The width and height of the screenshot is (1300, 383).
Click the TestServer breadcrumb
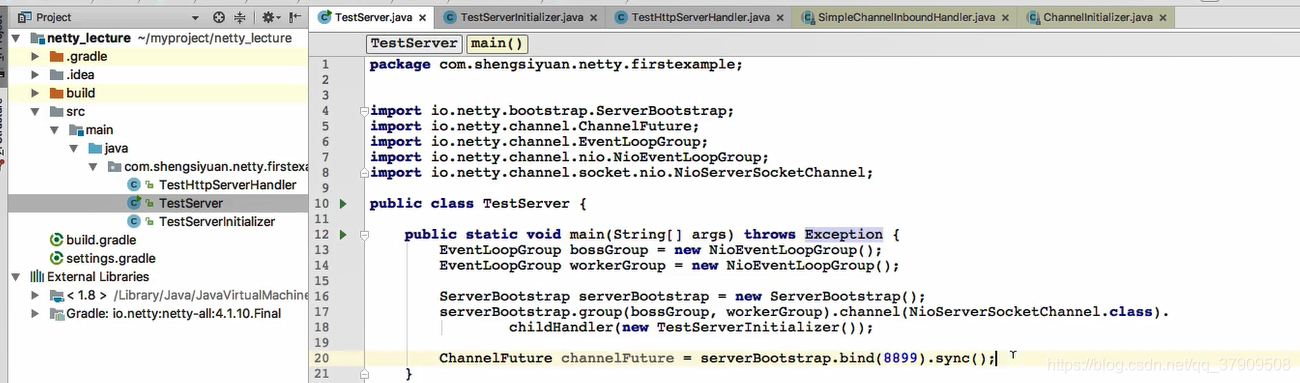414,43
